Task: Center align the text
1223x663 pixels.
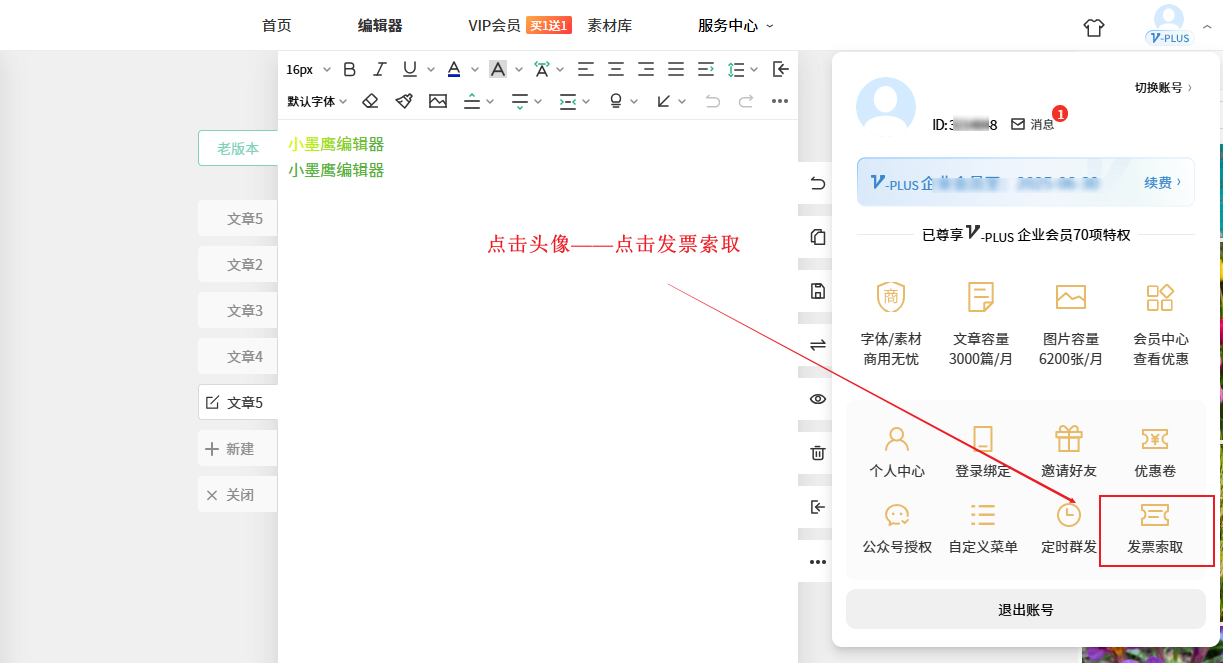Action: [616, 69]
